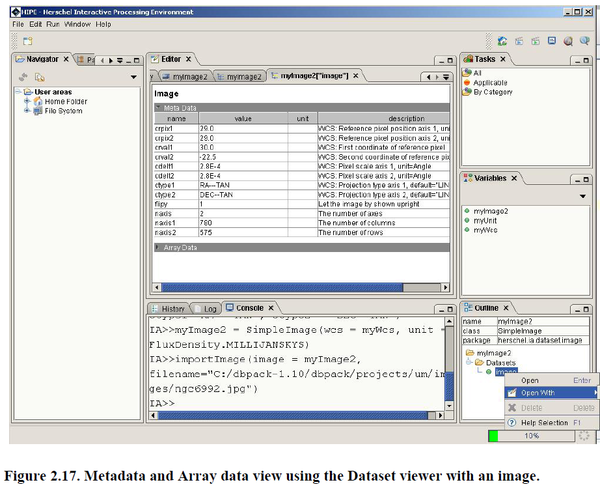Screen dimensions: 600x491
Task: Open the Help menu
Action: (x=103, y=24)
